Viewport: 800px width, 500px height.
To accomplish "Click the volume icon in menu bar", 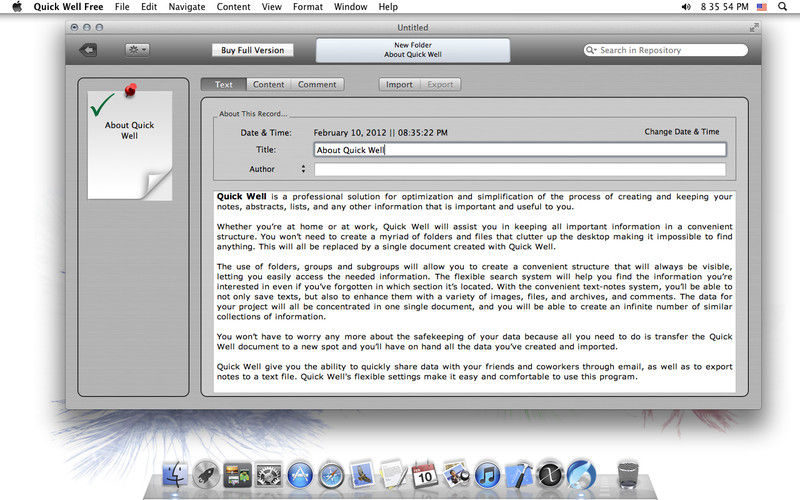I will click(686, 7).
